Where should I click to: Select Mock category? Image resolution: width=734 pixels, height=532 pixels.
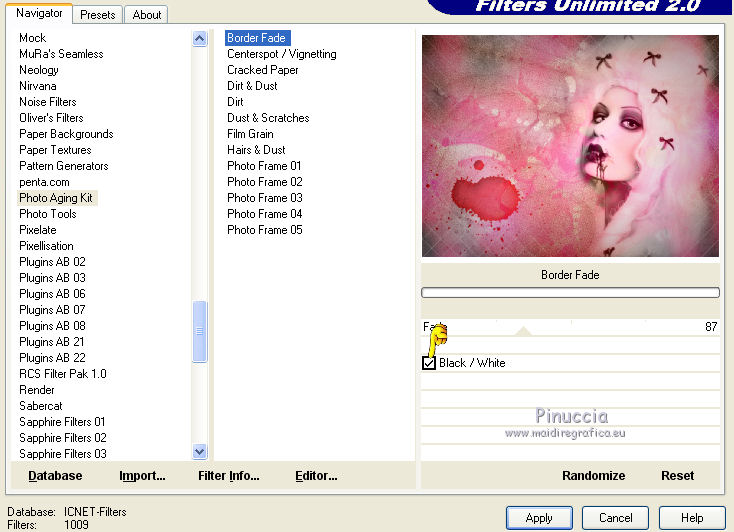point(32,38)
